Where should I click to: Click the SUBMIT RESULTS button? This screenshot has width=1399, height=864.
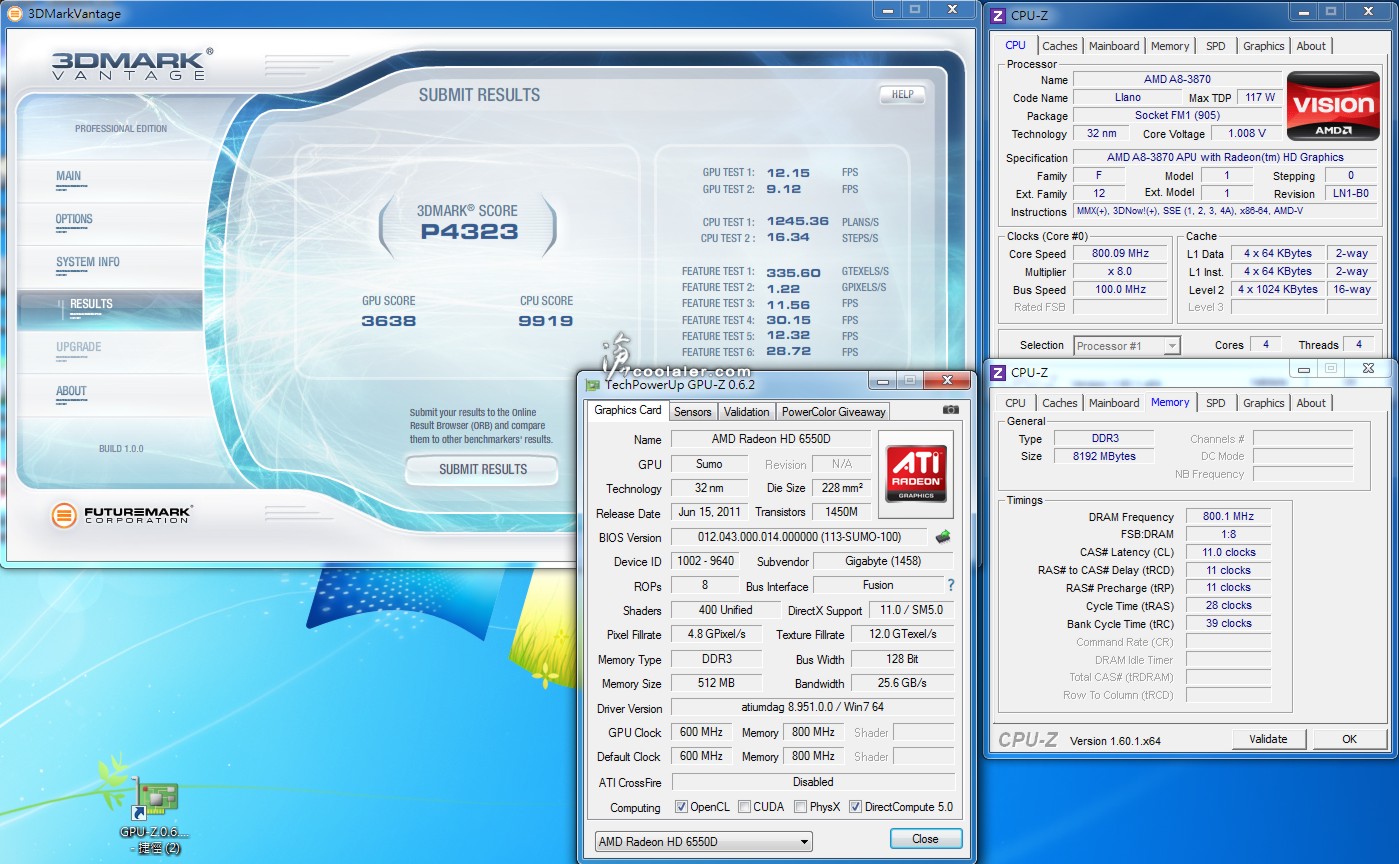(x=483, y=470)
